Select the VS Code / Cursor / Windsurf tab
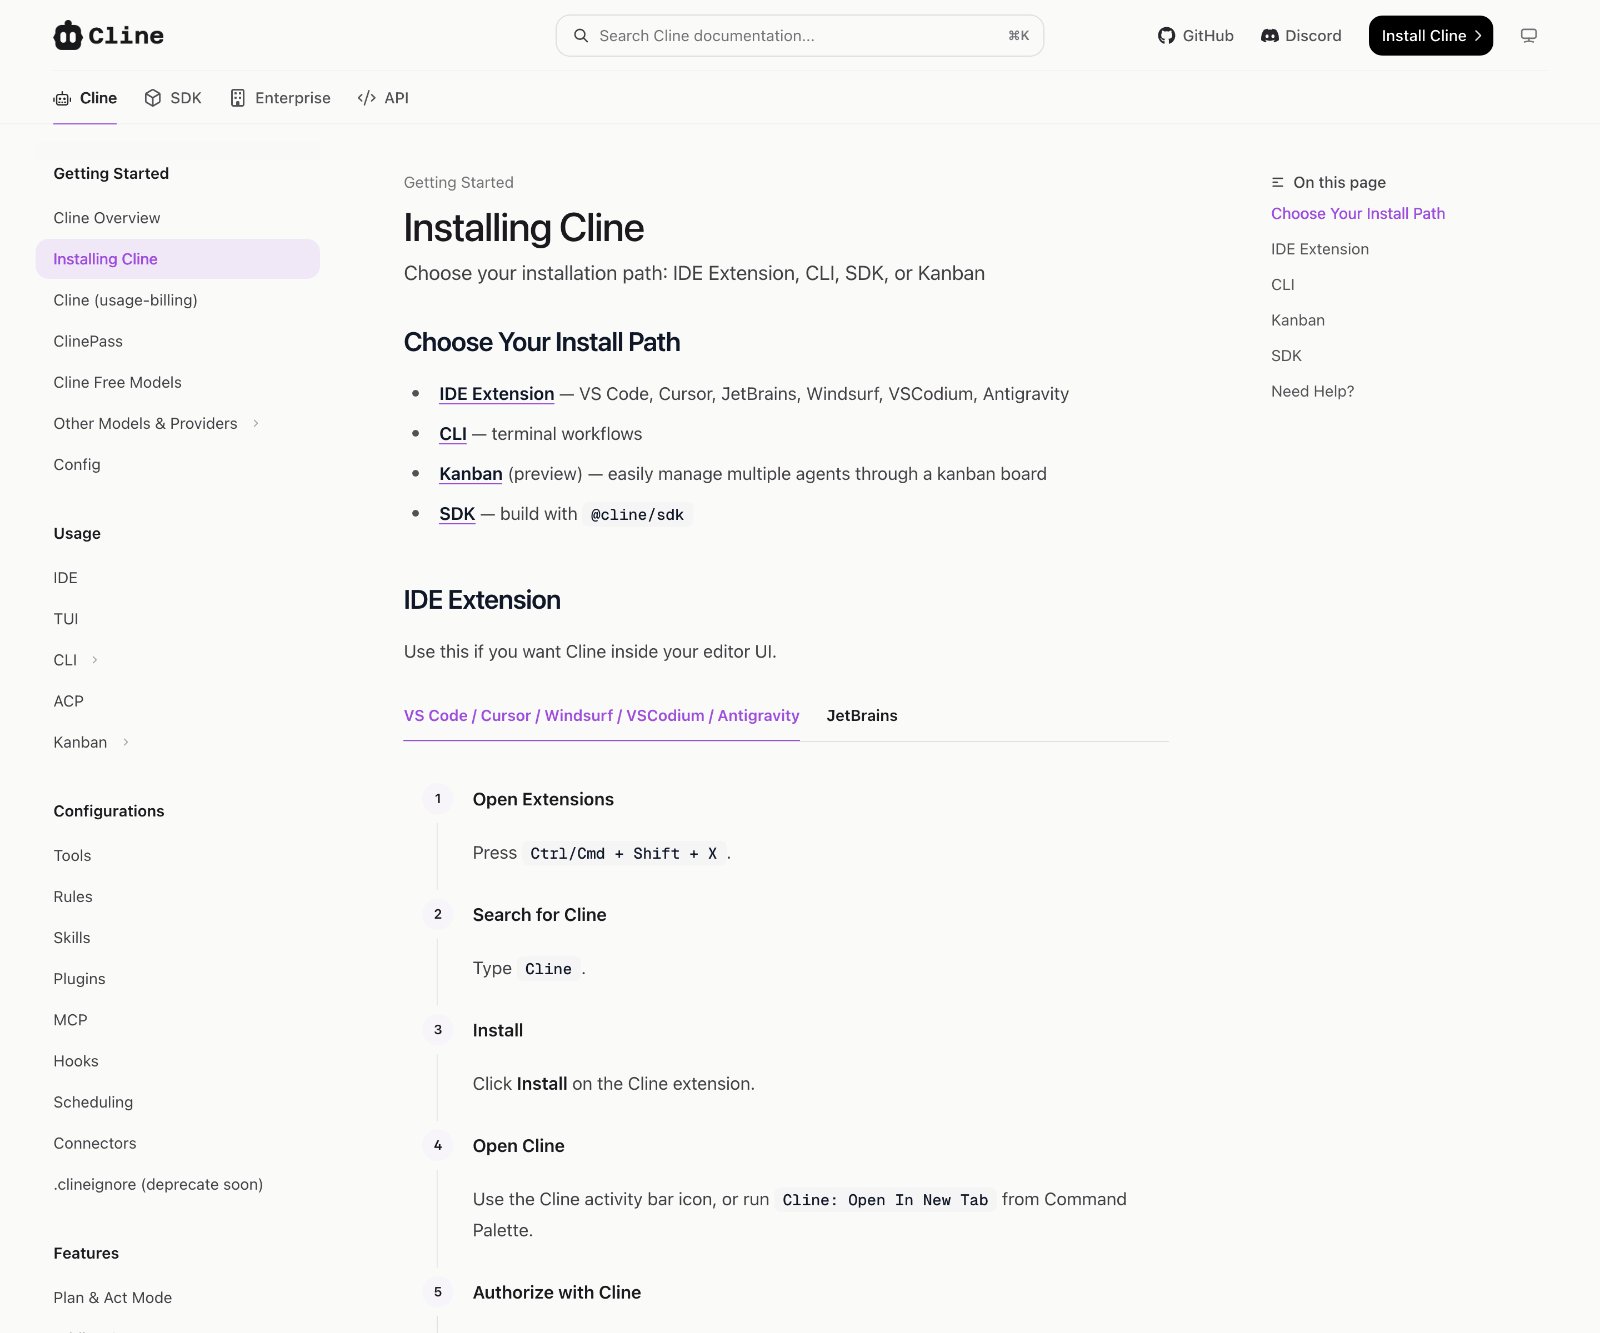 [601, 716]
